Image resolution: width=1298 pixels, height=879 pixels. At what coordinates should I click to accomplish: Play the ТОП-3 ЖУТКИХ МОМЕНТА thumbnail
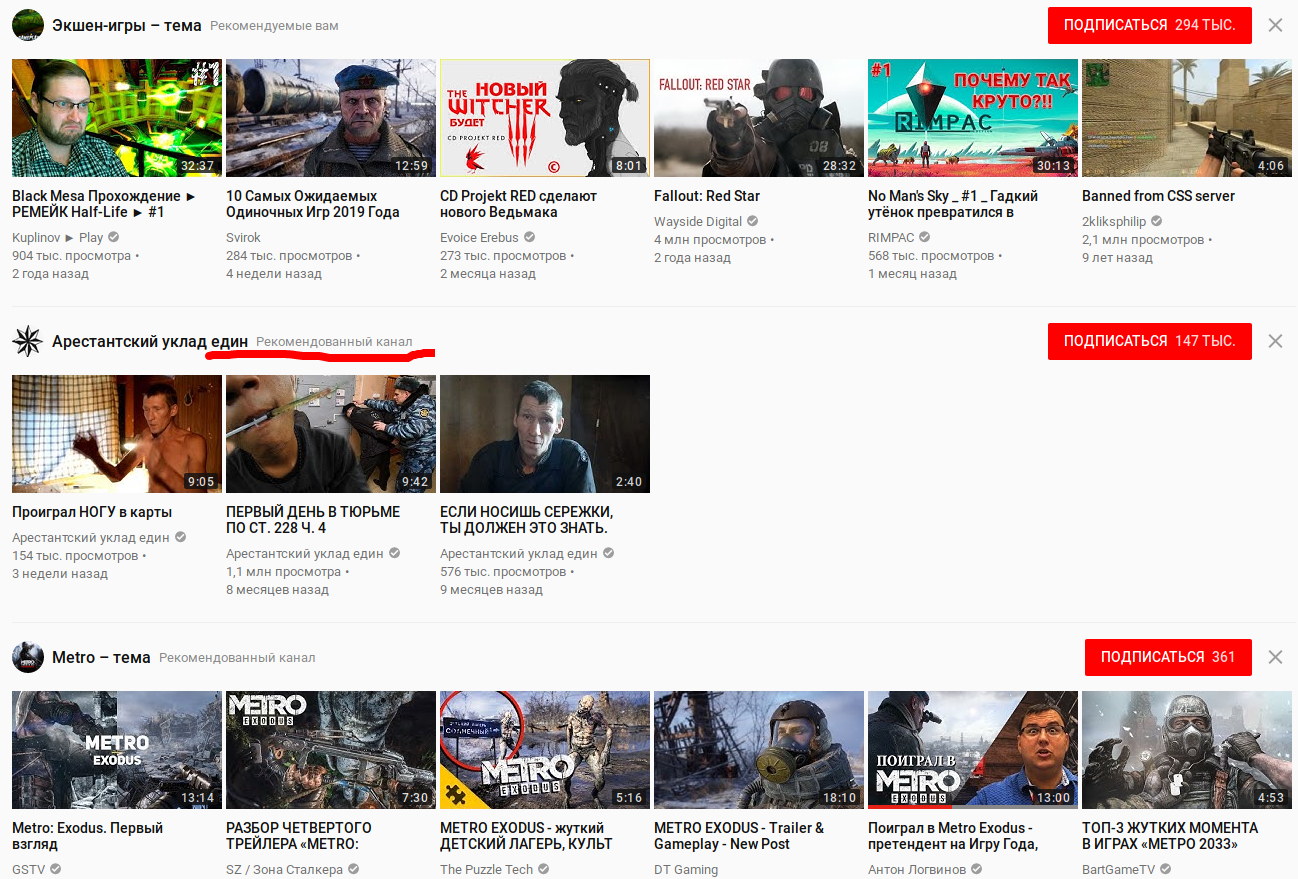(1187, 750)
